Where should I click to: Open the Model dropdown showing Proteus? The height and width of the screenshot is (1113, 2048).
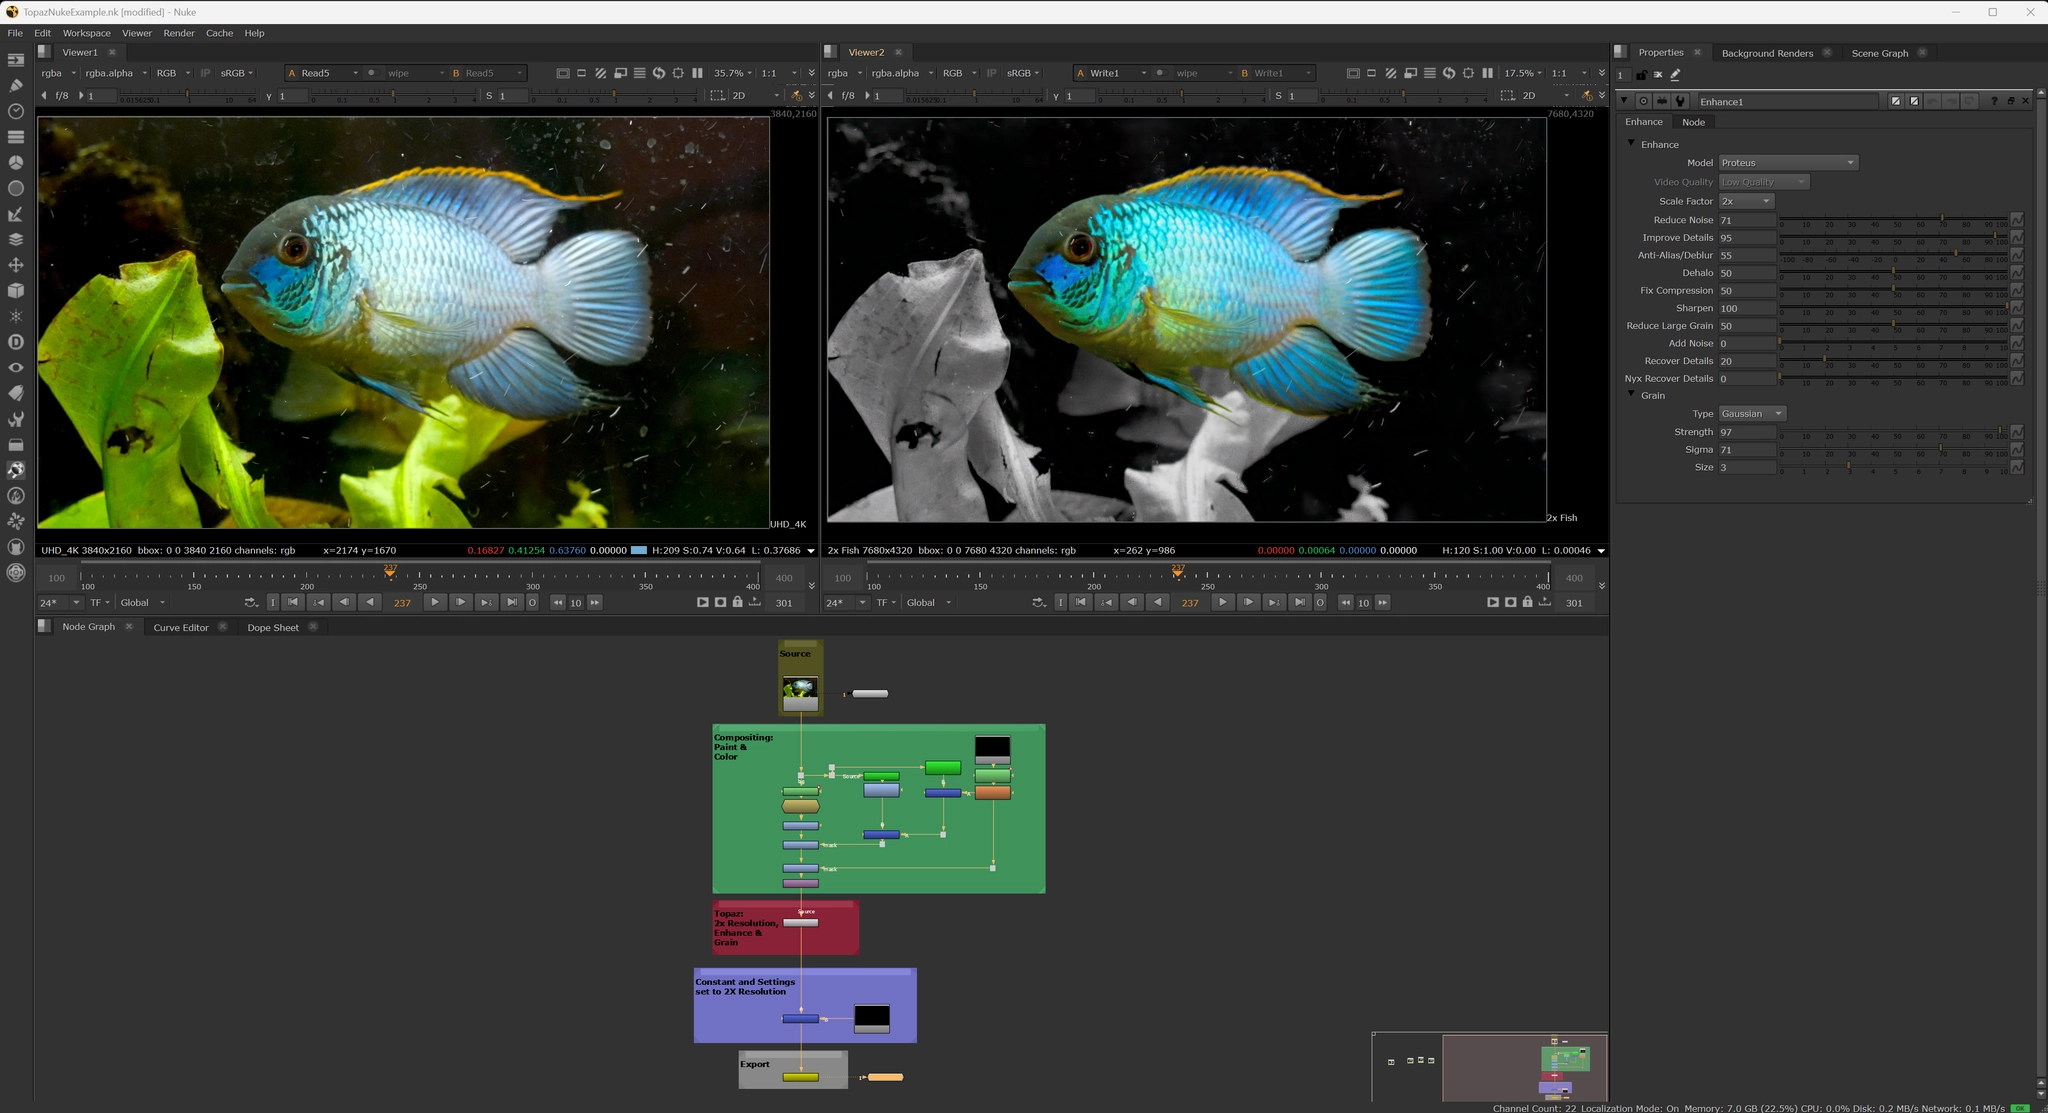(1788, 163)
